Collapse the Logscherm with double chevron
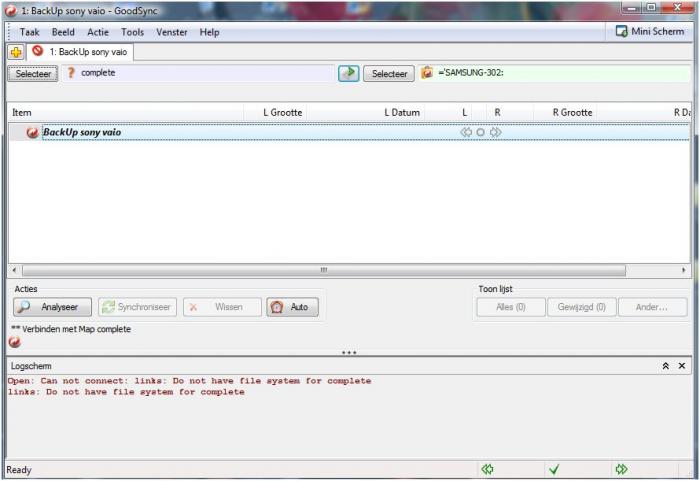700x481 pixels. click(665, 366)
